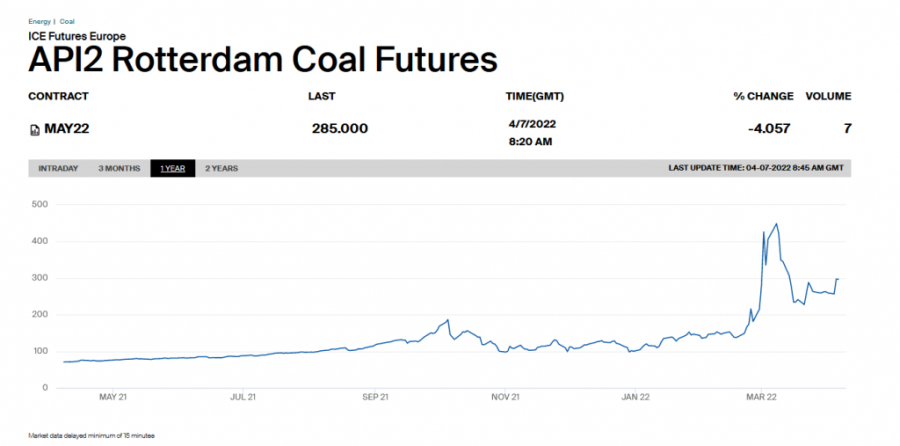
Task: Click the ICE Futures Europe label
Action: click(77, 36)
